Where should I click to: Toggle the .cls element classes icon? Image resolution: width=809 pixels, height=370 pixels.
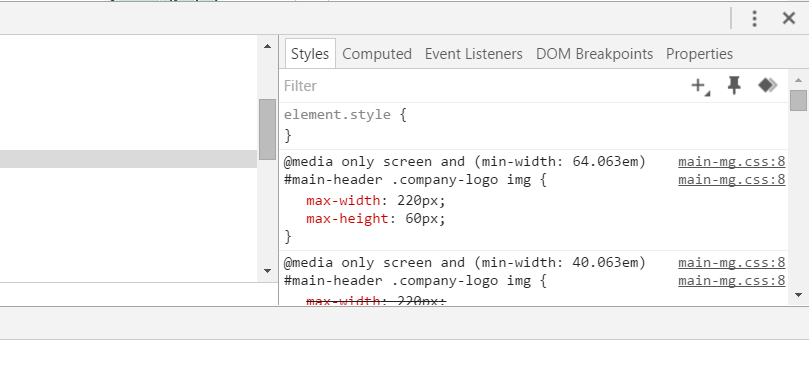[x=768, y=85]
